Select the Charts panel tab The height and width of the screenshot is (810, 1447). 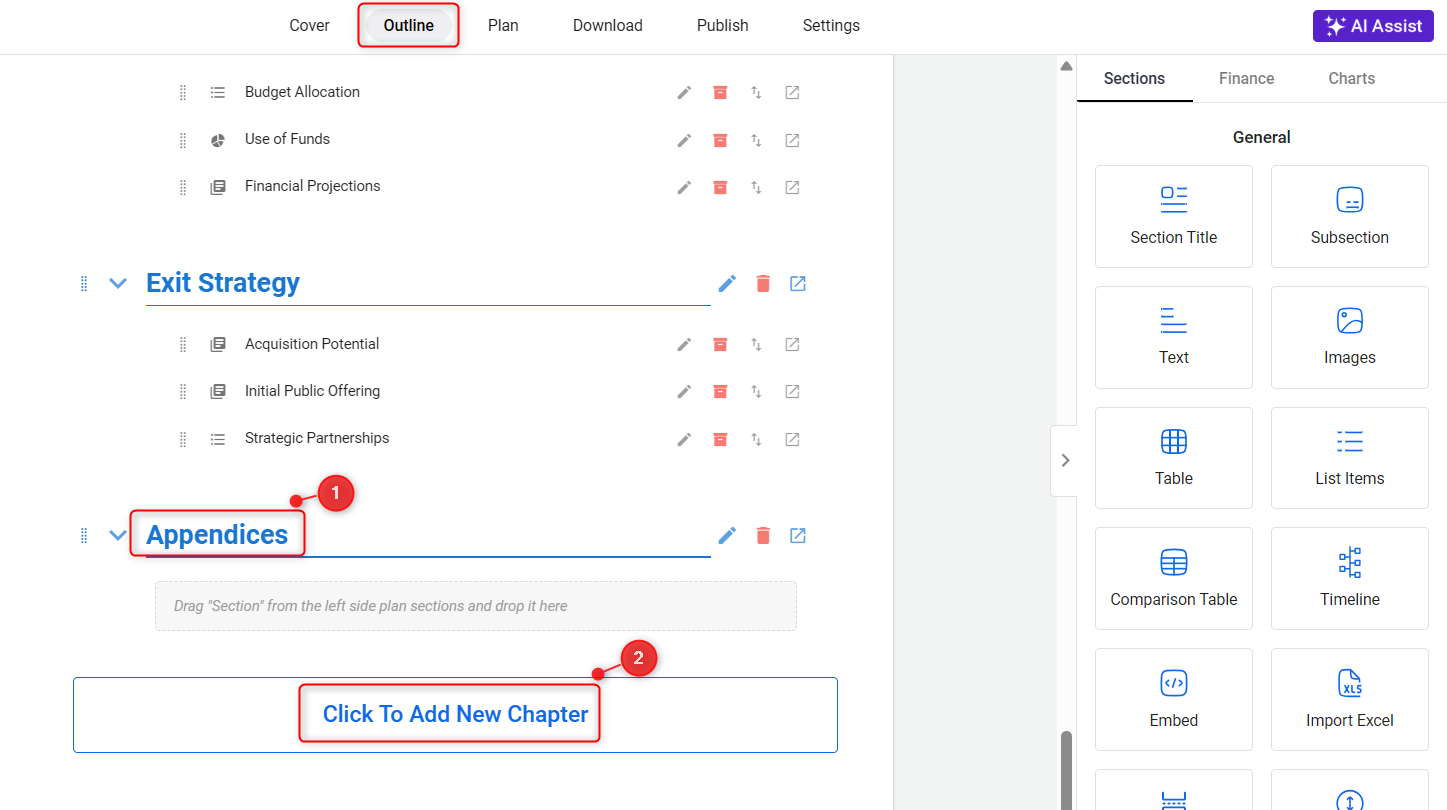coord(1352,78)
